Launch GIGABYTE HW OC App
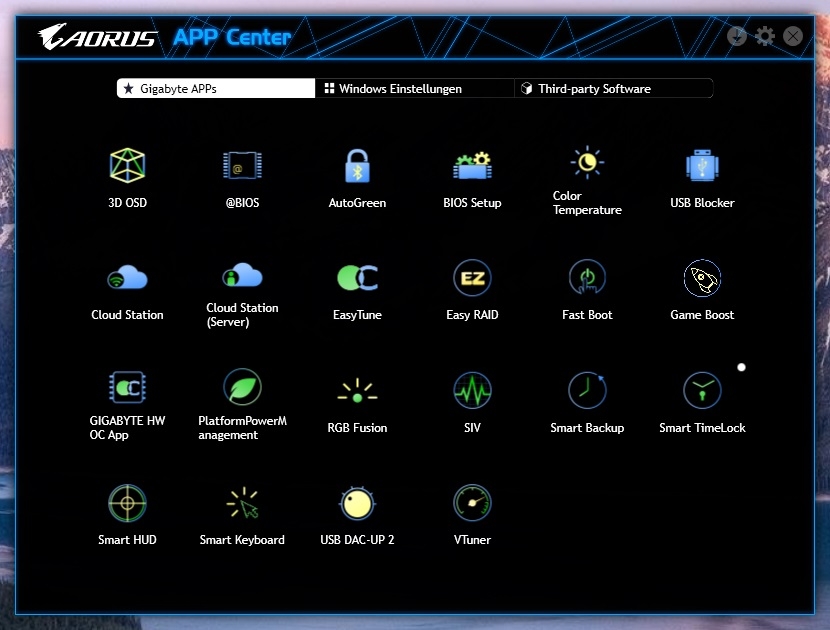Screen dimensions: 830x630 tap(127, 388)
